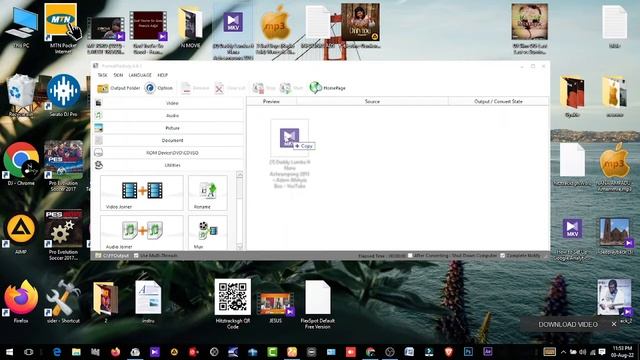Click the Source column header
The image size is (640, 360).
coord(372,101)
